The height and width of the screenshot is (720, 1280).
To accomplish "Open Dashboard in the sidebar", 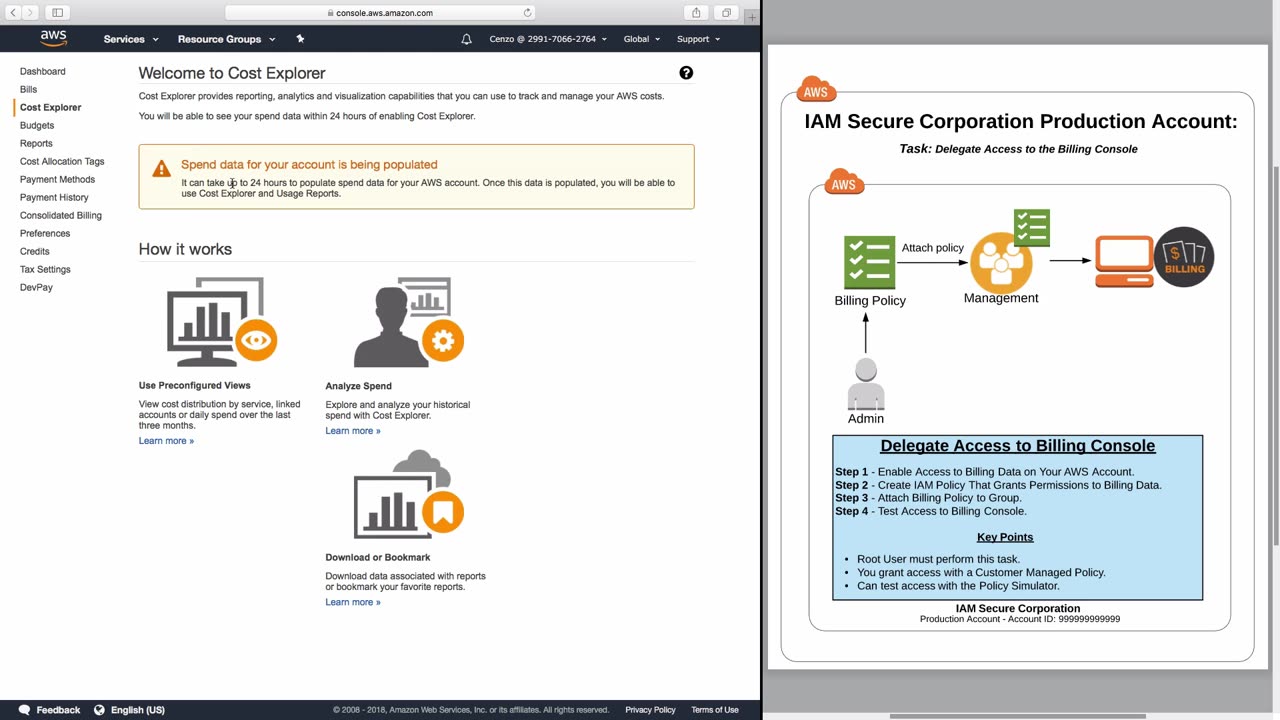I will pyautogui.click(x=43, y=72).
